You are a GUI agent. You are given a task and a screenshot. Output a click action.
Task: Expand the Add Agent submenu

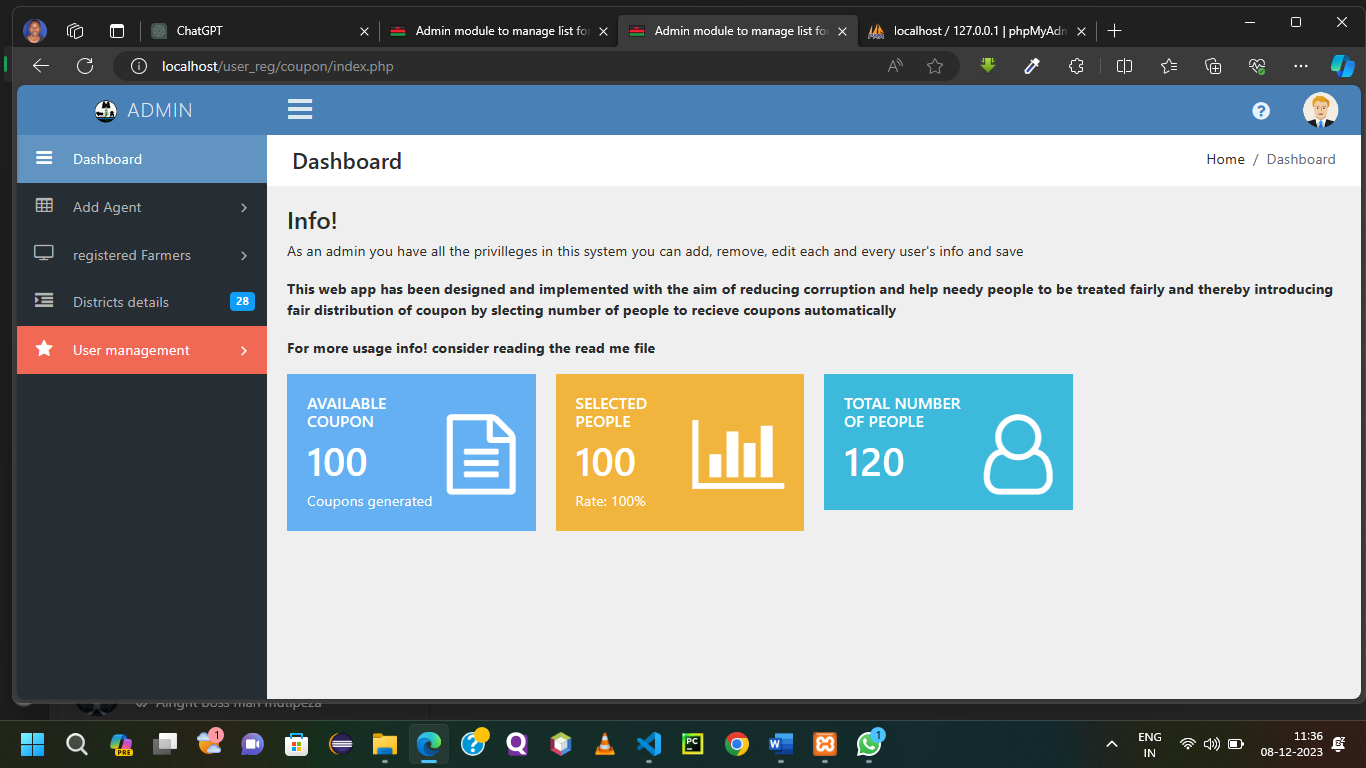pos(243,207)
